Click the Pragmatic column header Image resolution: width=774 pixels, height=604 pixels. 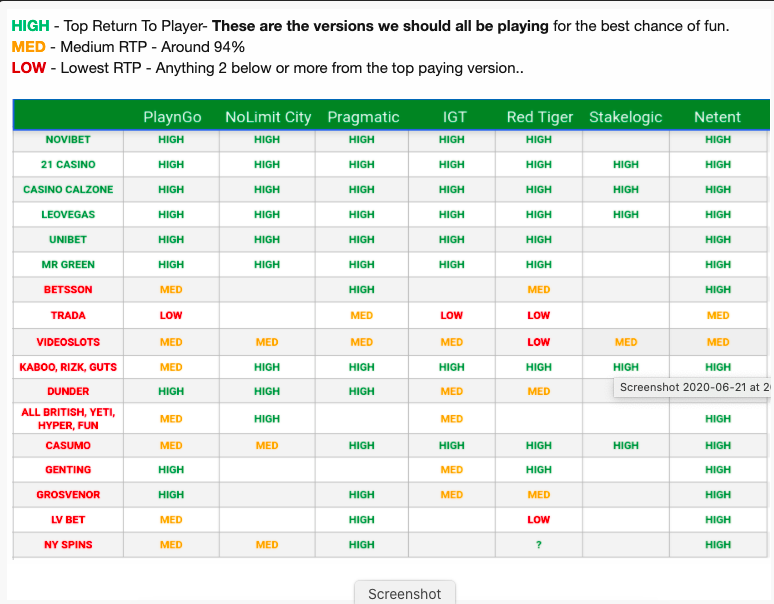(363, 117)
